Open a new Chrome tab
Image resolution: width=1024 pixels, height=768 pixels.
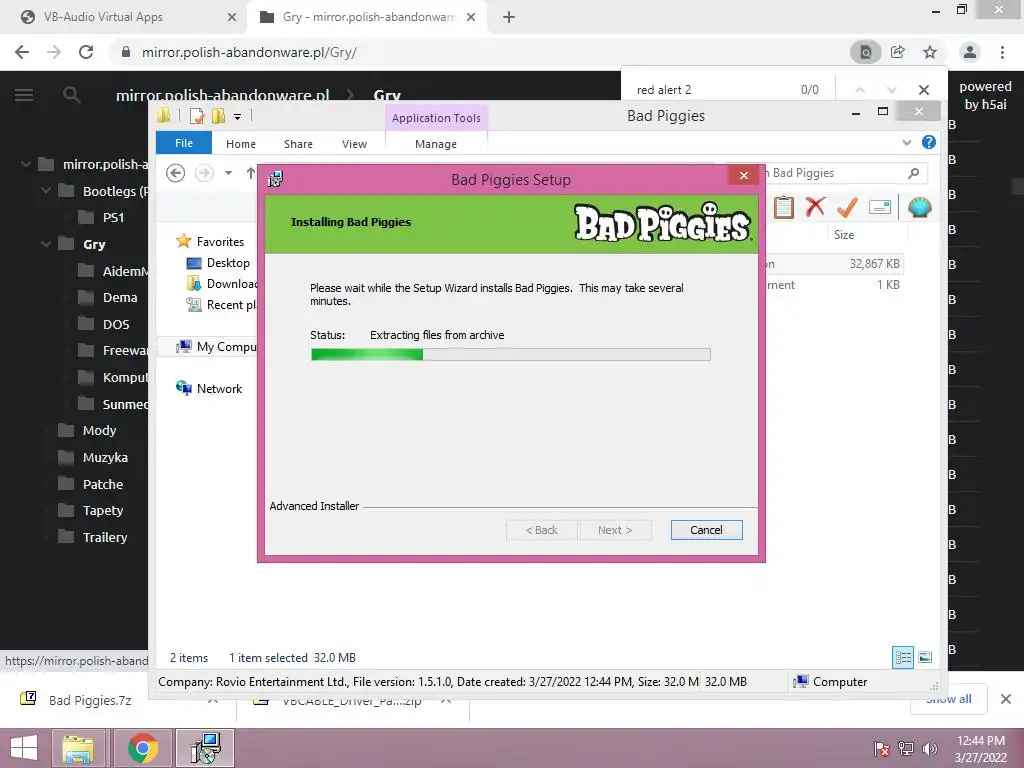[x=509, y=18]
